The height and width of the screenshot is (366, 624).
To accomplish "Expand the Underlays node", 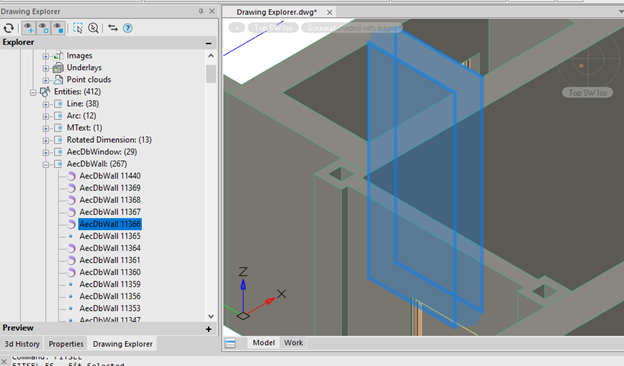I will click(x=45, y=68).
